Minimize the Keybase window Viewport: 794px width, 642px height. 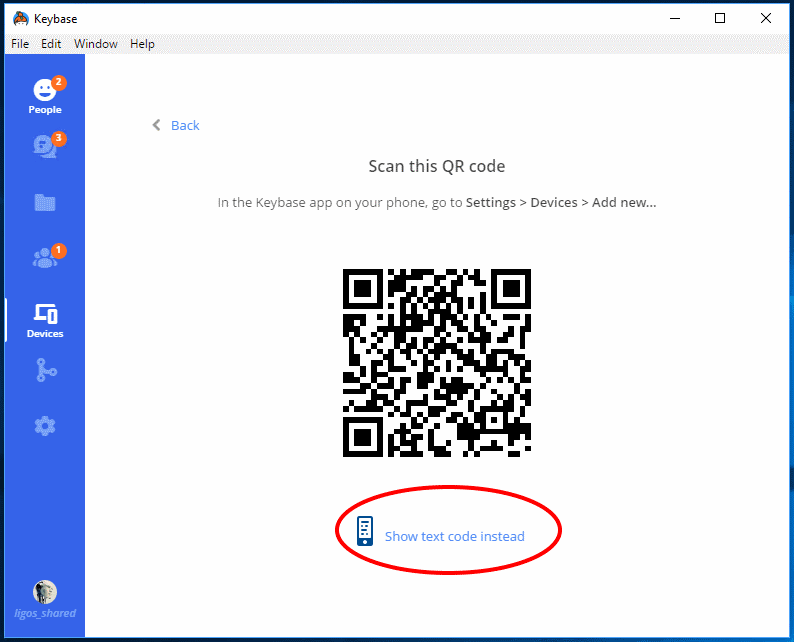674,18
